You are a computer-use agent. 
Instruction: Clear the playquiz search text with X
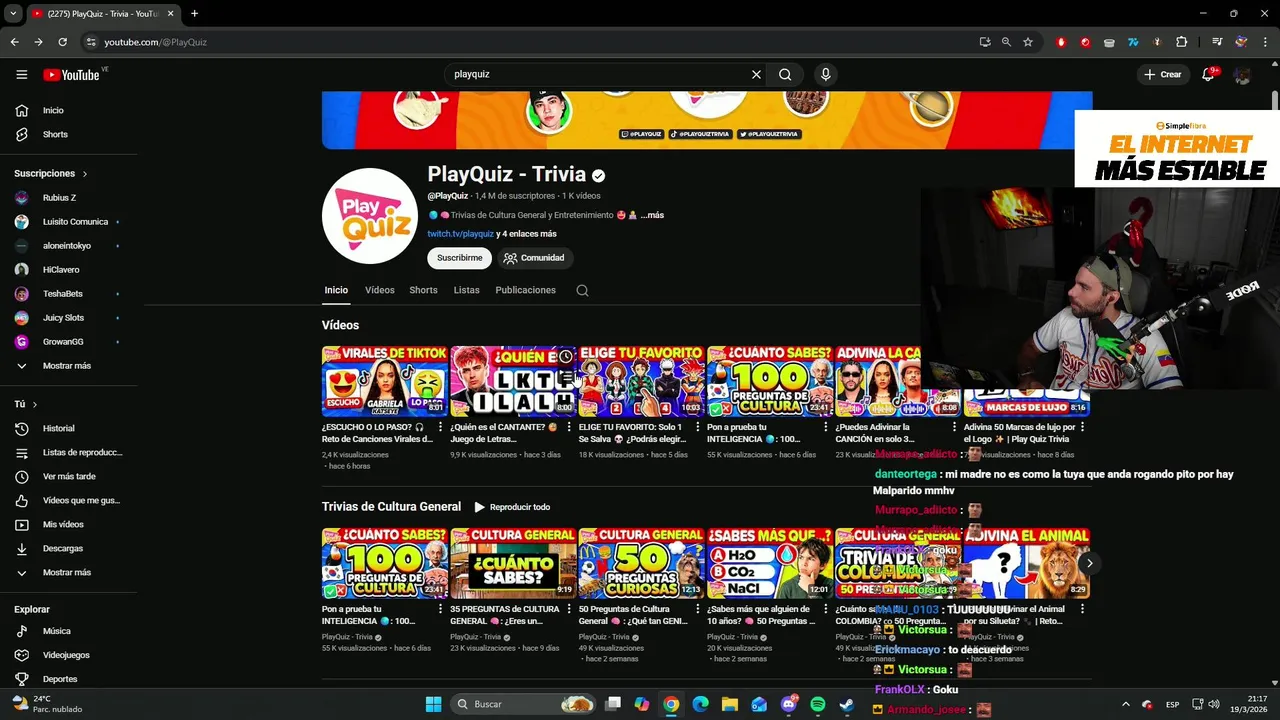coord(756,74)
